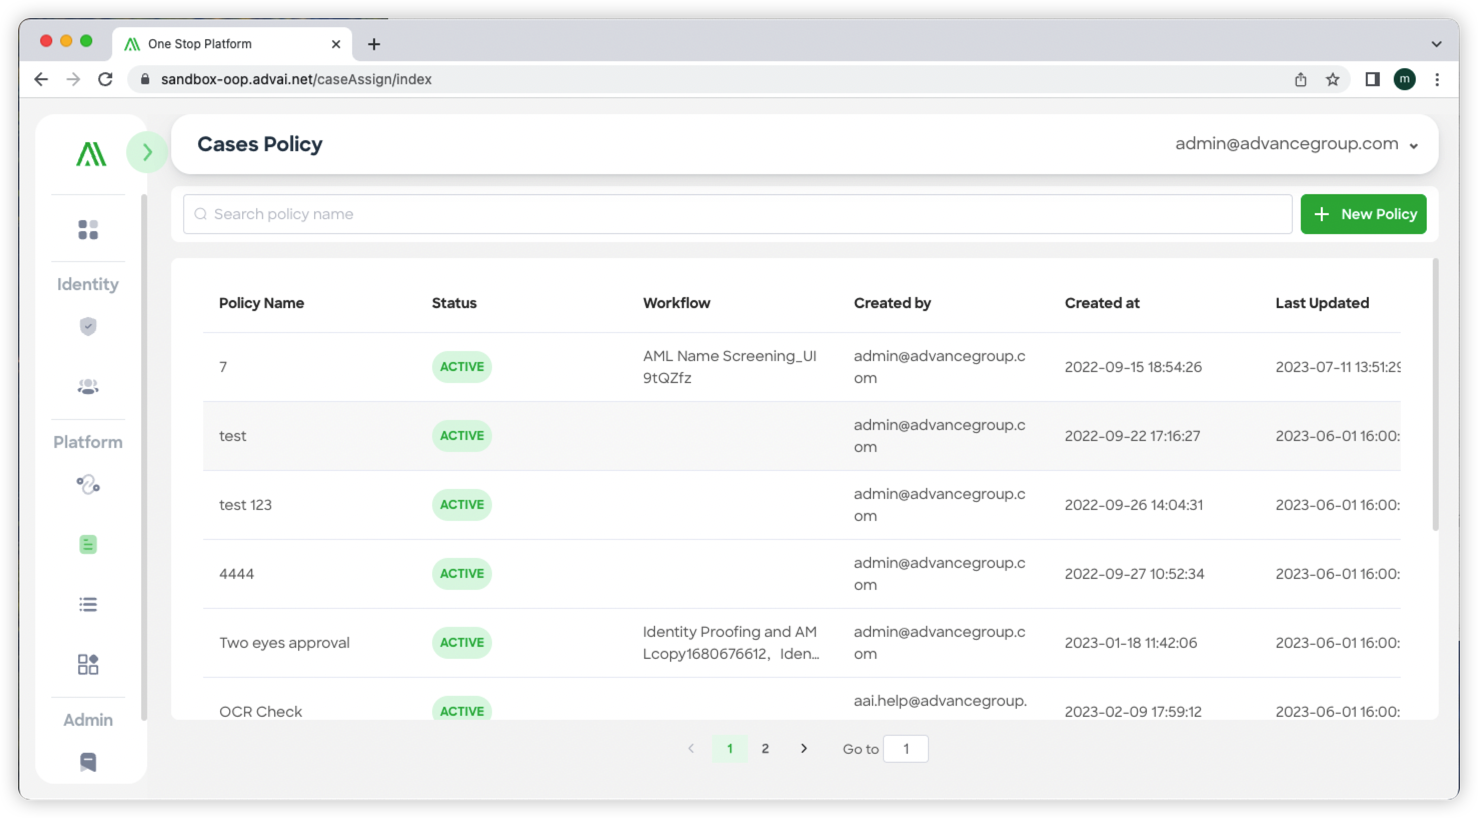The image size is (1478, 818).
Task: Click the Status column header
Action: 454,303
